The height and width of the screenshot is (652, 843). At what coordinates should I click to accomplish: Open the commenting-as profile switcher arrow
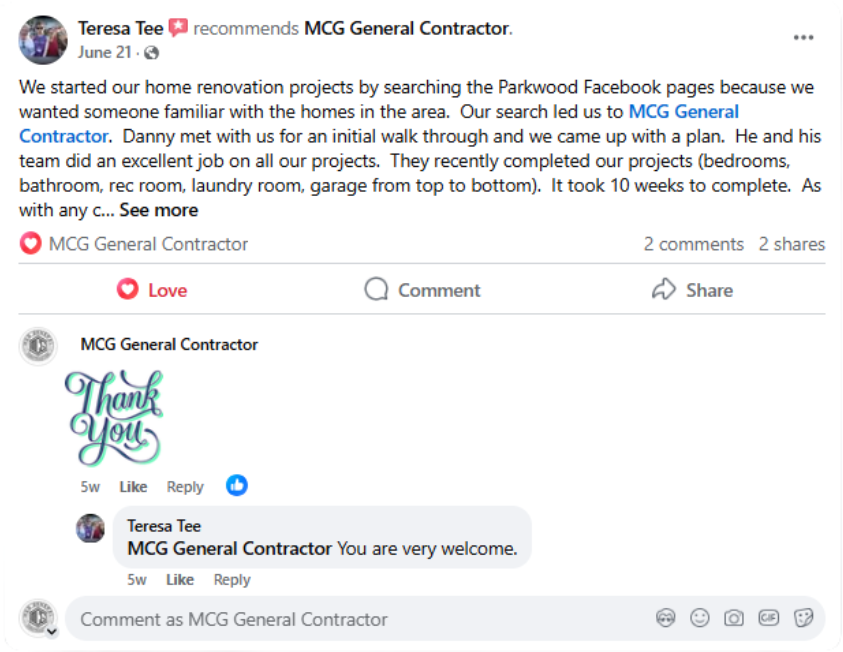click(52, 632)
